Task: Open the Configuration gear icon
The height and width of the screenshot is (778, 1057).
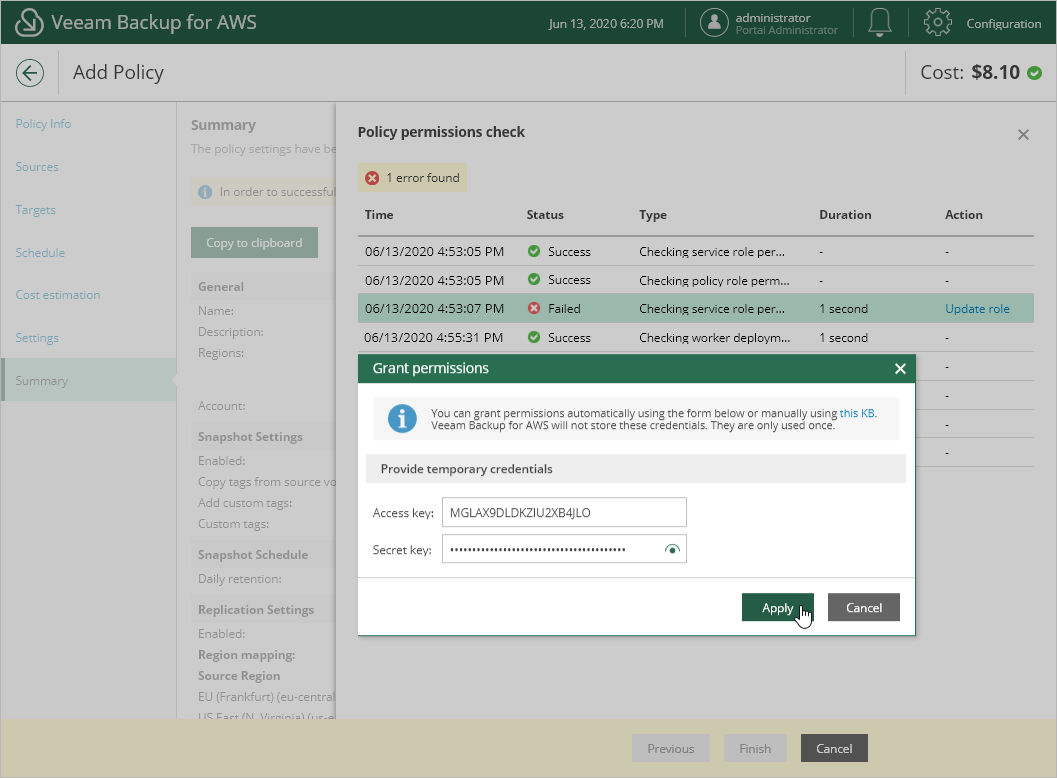Action: point(937,22)
